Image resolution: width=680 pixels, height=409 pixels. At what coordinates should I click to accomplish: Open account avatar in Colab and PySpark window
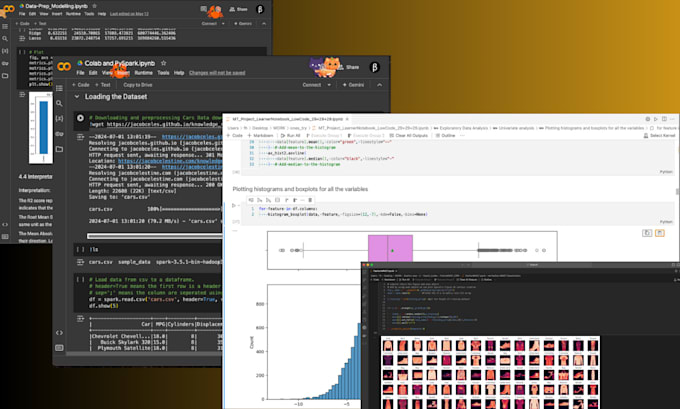(375, 67)
